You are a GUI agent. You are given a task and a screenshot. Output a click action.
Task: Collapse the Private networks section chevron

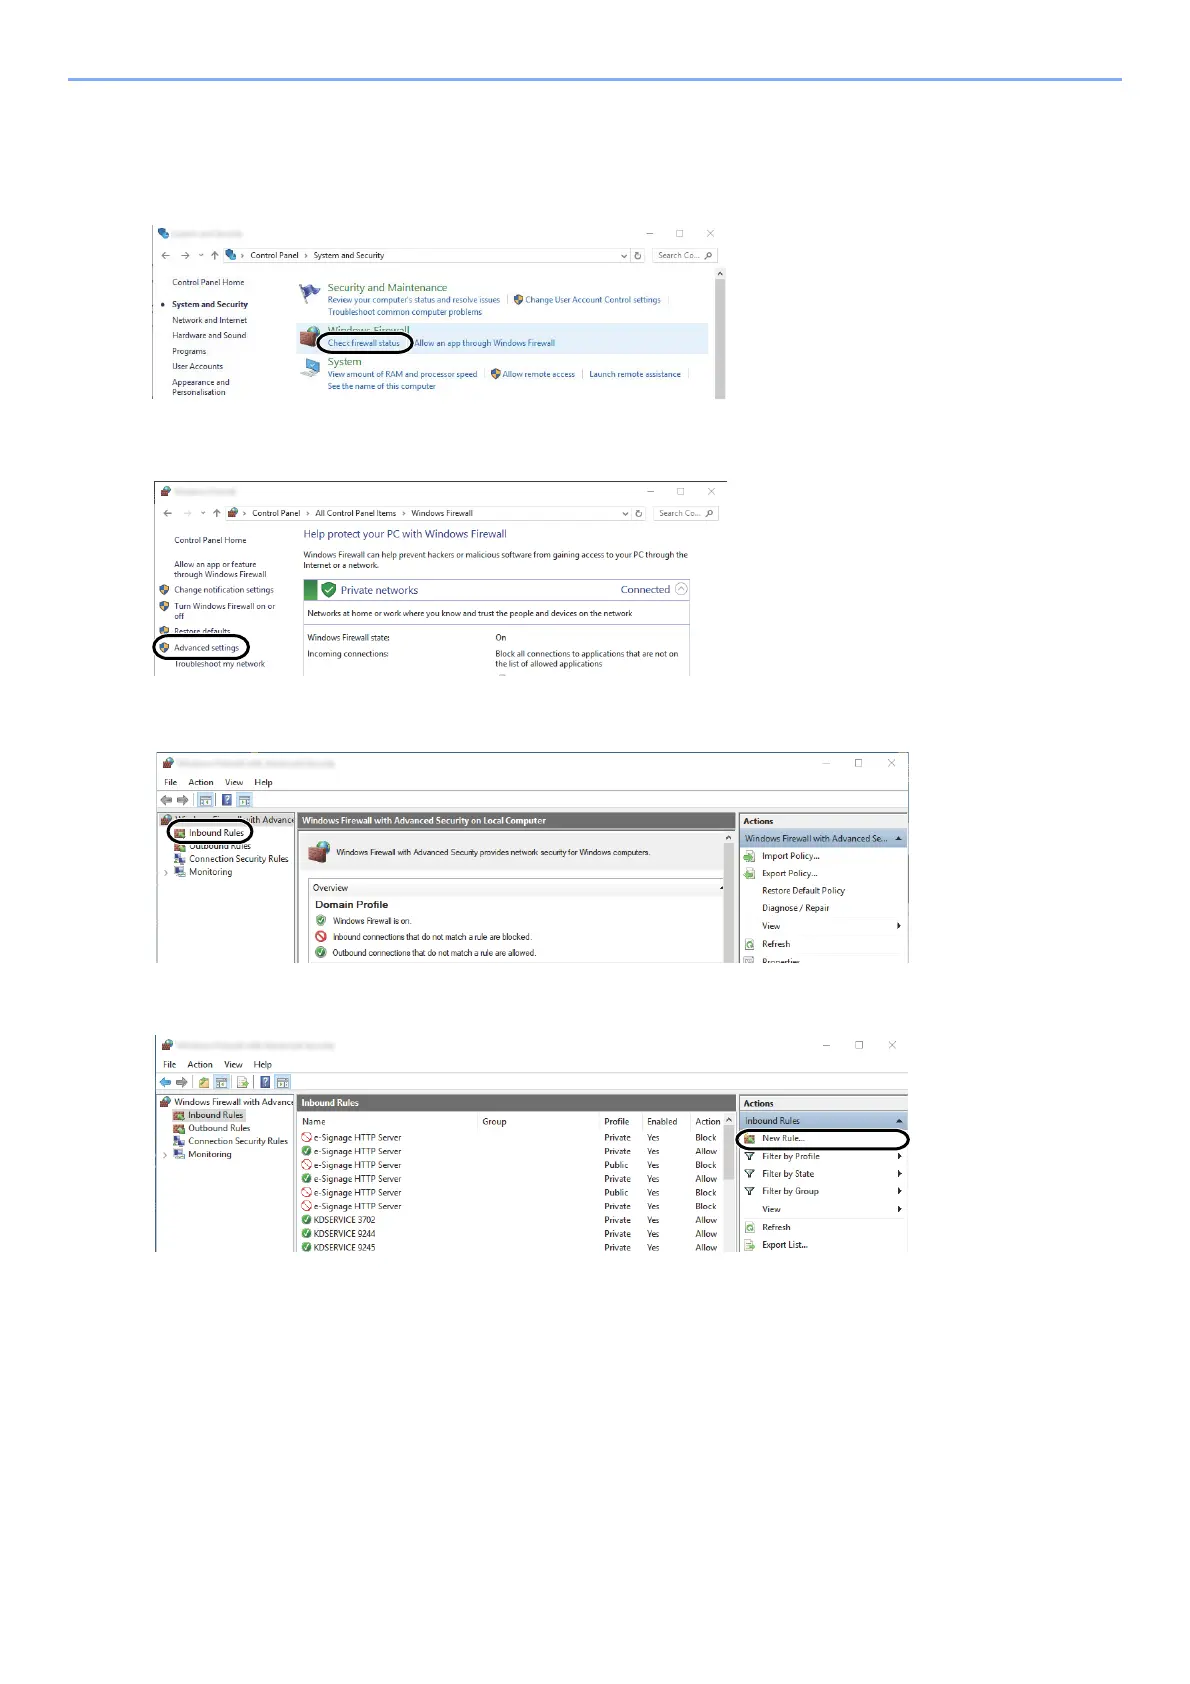coord(681,589)
